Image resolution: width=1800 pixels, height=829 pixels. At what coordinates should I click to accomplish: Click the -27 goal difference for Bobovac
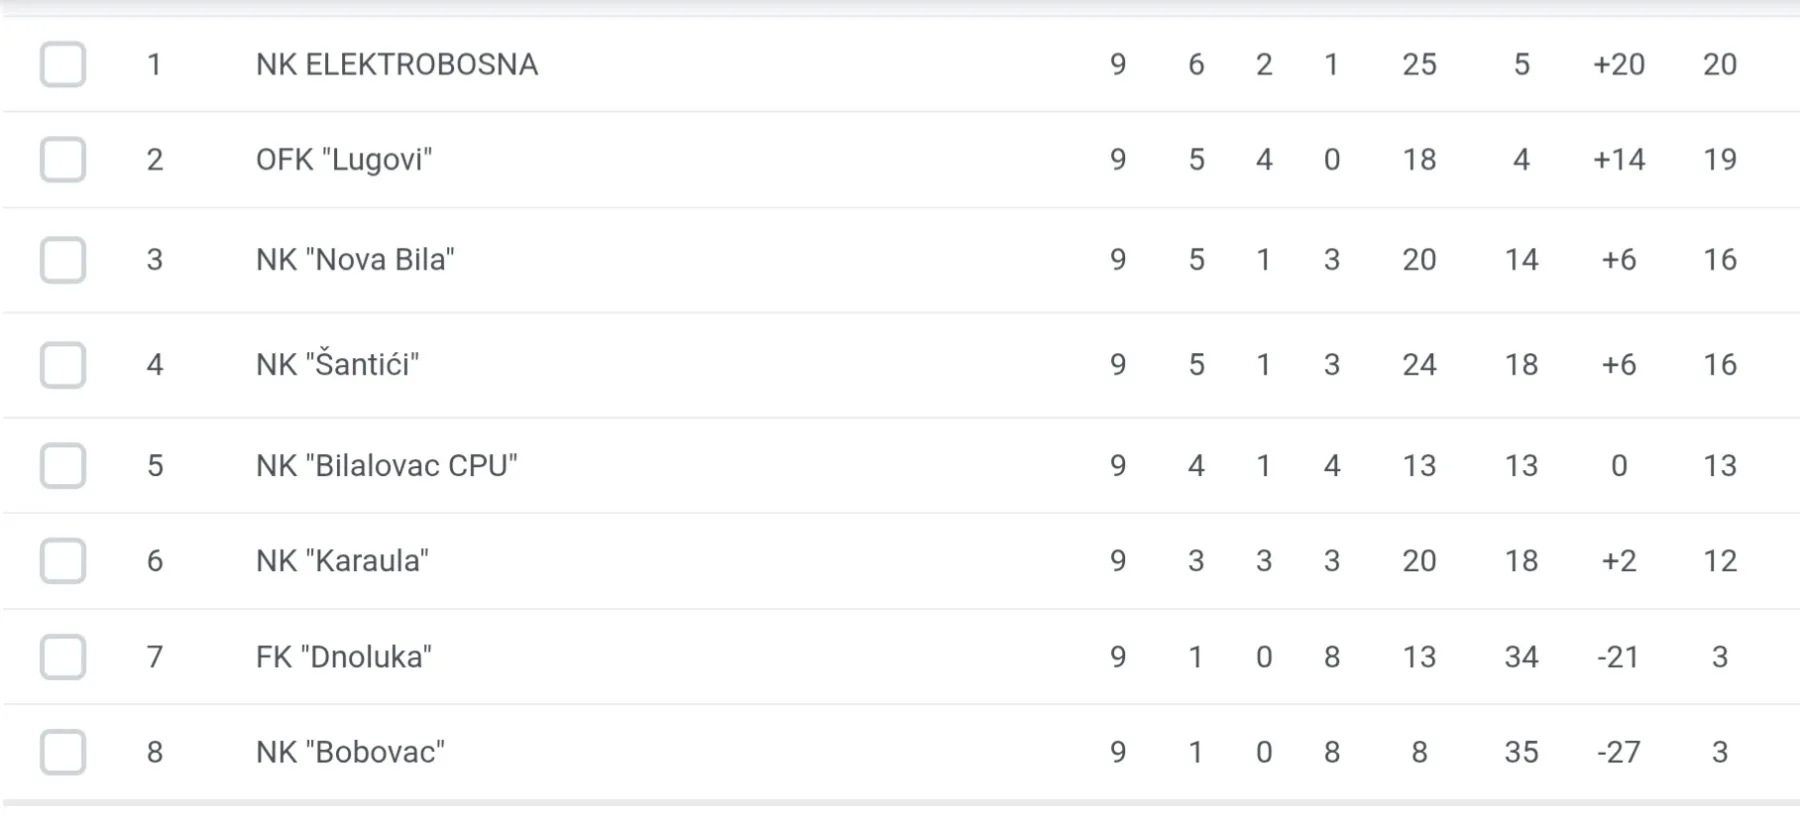click(x=1618, y=752)
